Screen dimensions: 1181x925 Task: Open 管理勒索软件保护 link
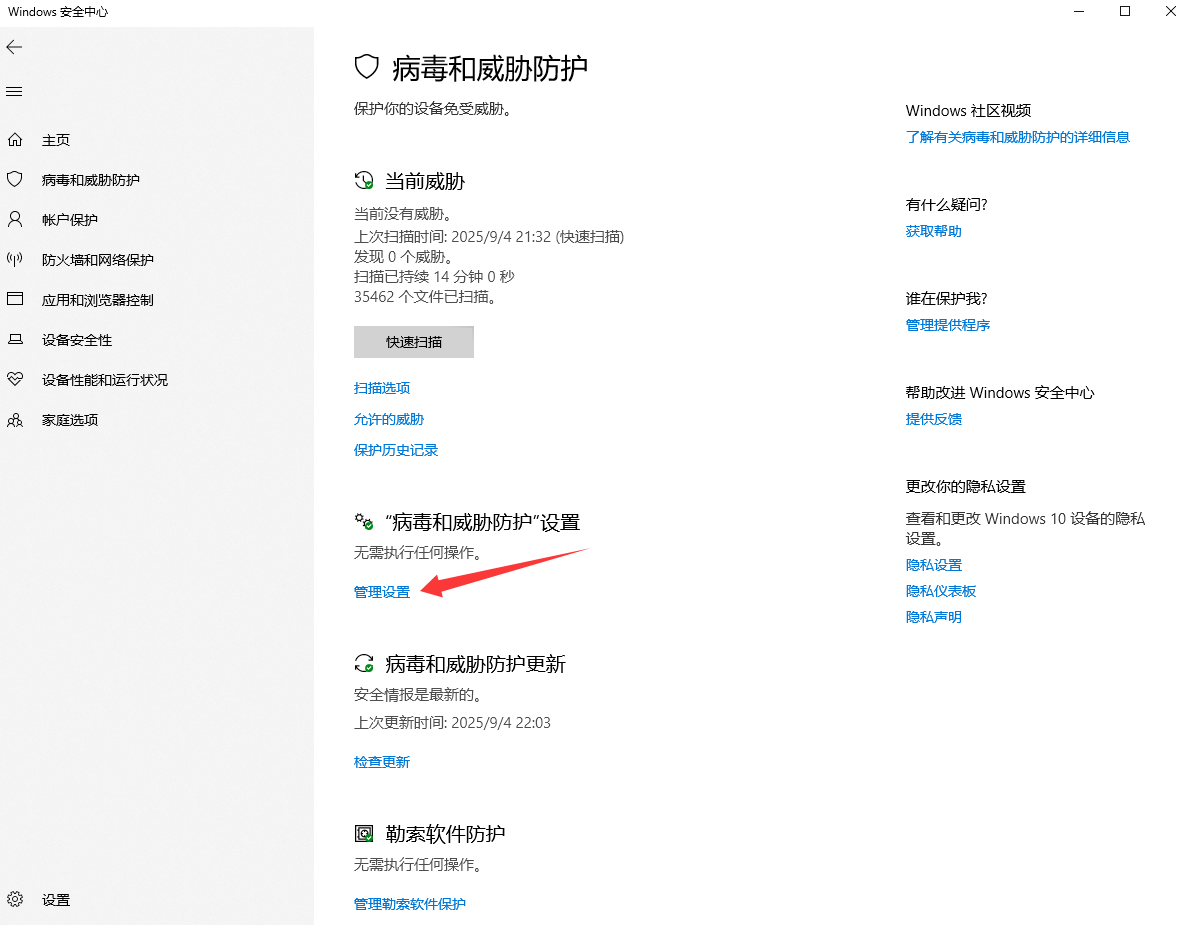point(410,904)
